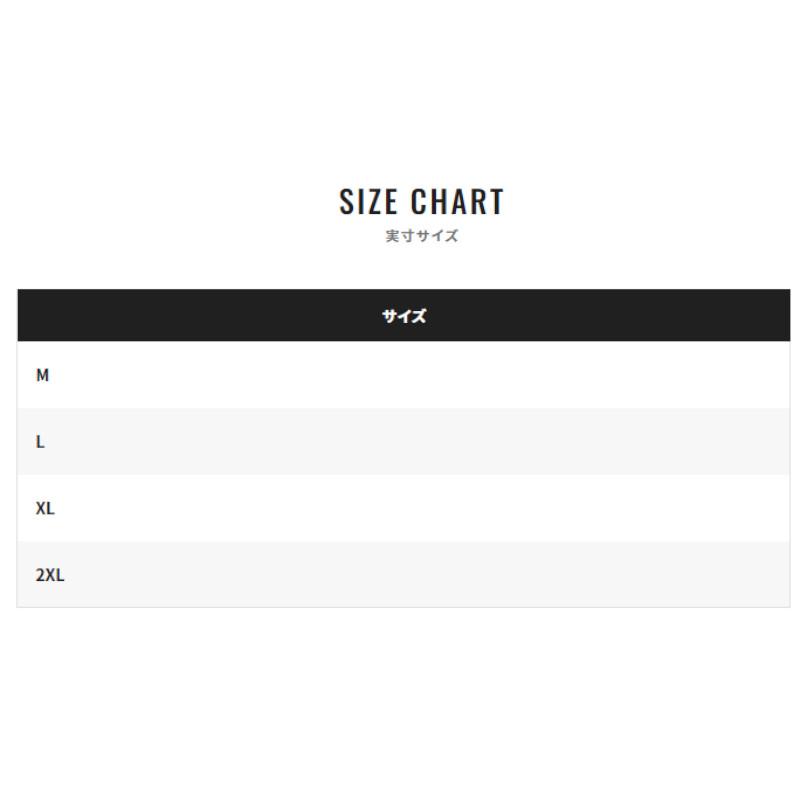Viewport: 800px width, 800px height.
Task: Click the SIZE CHART heading
Action: (421, 202)
